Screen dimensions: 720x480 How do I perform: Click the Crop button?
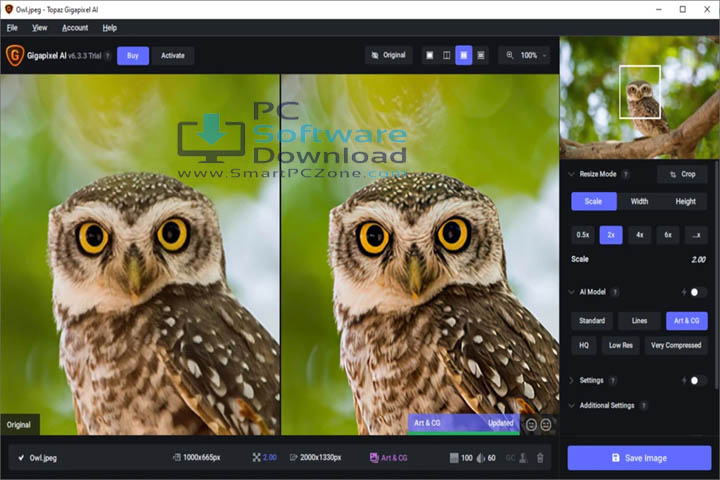pos(682,174)
